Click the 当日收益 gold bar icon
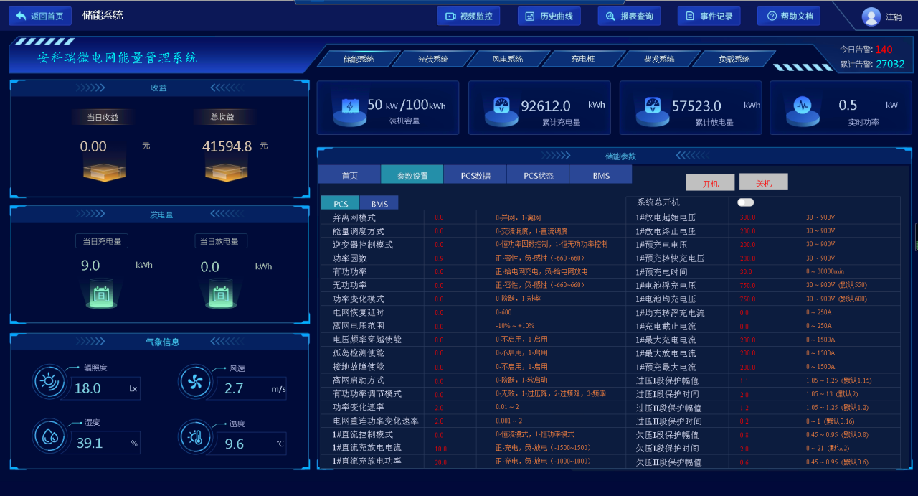Screen dimensions: 919x496 tap(104, 172)
